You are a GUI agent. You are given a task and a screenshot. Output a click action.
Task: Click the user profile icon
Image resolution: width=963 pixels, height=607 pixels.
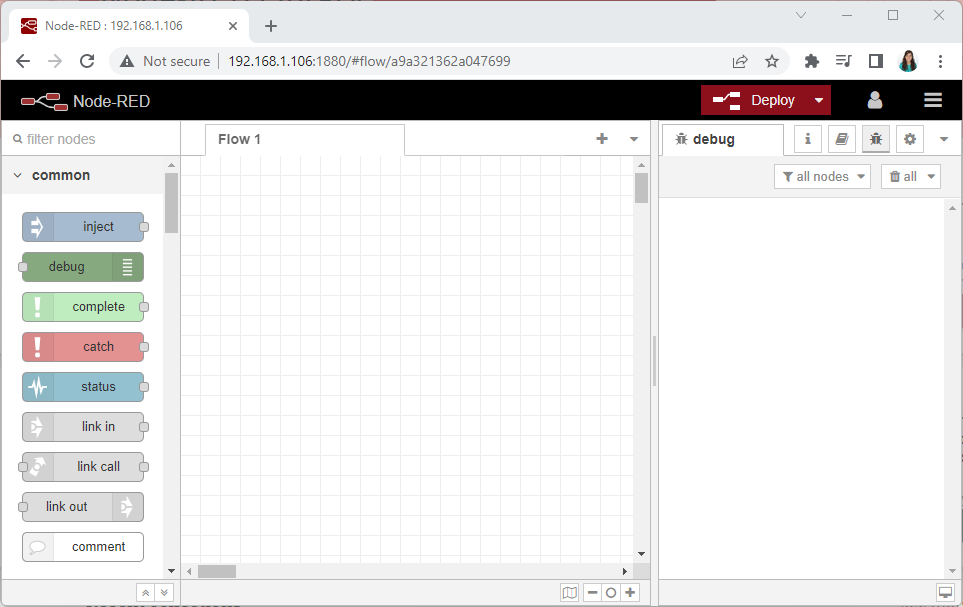coord(875,100)
